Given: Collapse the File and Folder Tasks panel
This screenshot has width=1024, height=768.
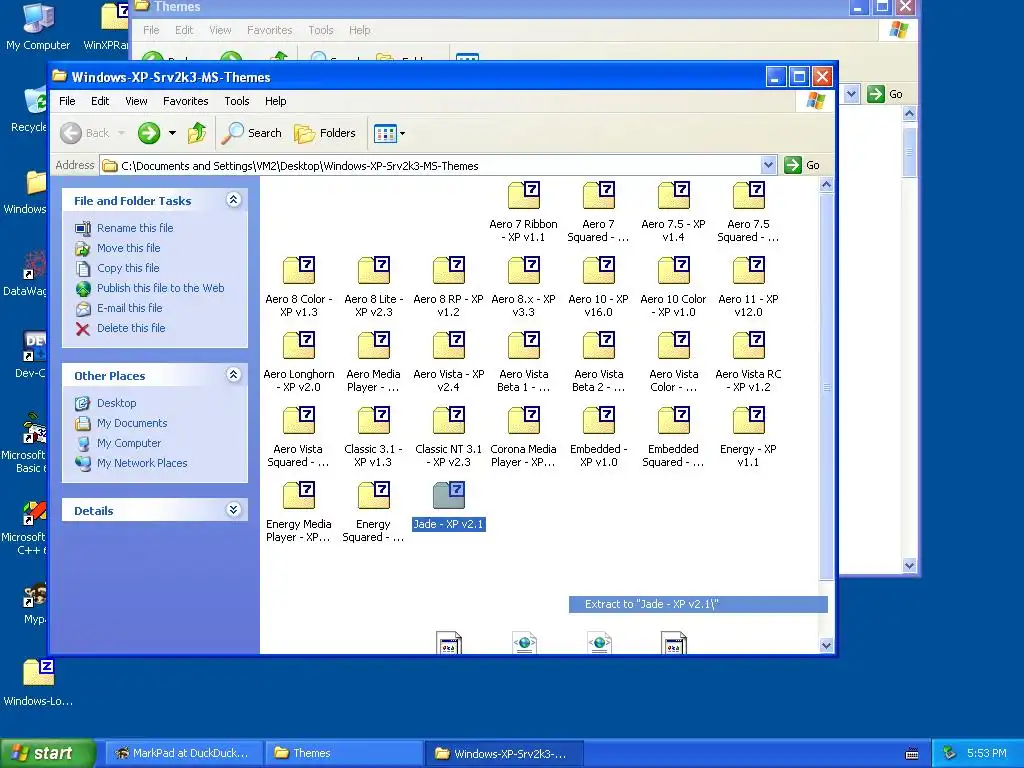Looking at the screenshot, I should pos(233,200).
